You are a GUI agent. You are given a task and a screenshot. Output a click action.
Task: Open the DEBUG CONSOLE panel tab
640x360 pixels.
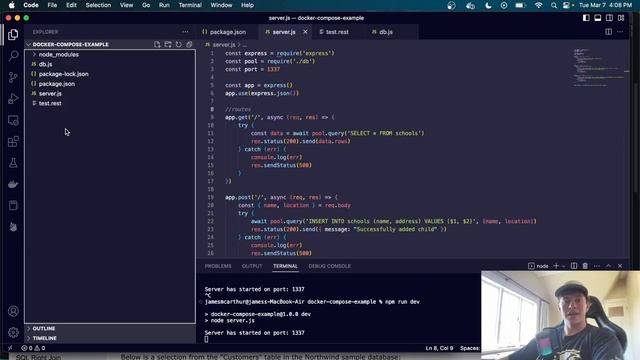coord(329,266)
